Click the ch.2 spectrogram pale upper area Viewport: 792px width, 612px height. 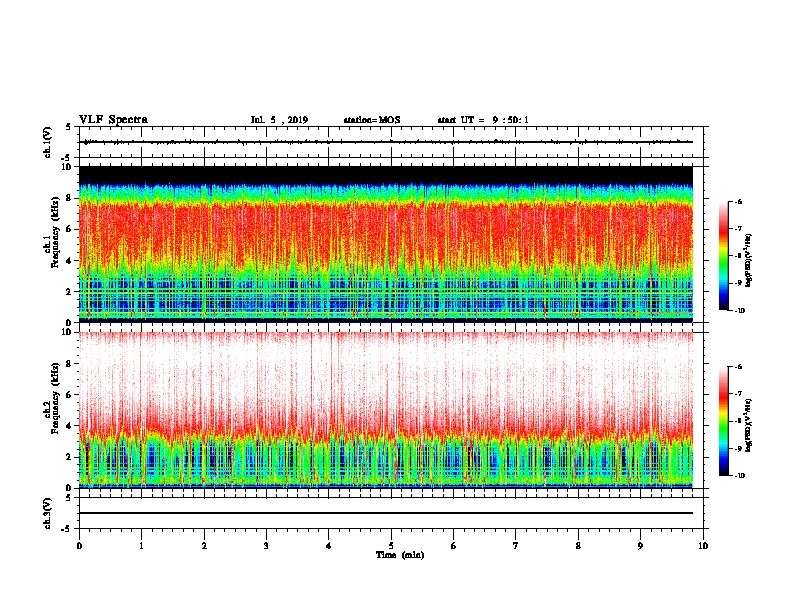[386, 374]
